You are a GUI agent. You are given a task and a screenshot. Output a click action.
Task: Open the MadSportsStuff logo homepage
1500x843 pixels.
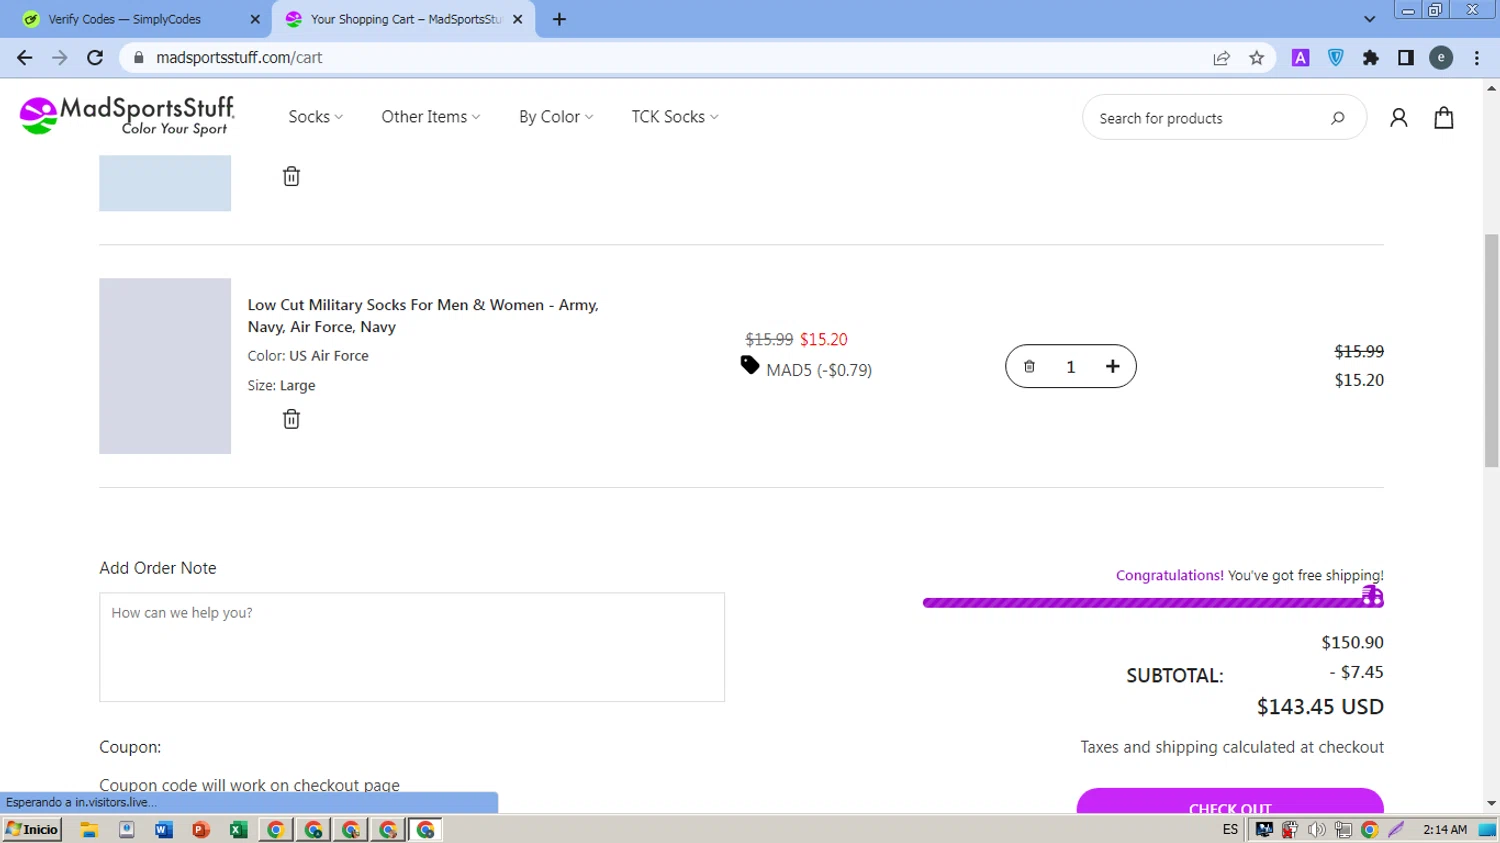click(x=127, y=116)
